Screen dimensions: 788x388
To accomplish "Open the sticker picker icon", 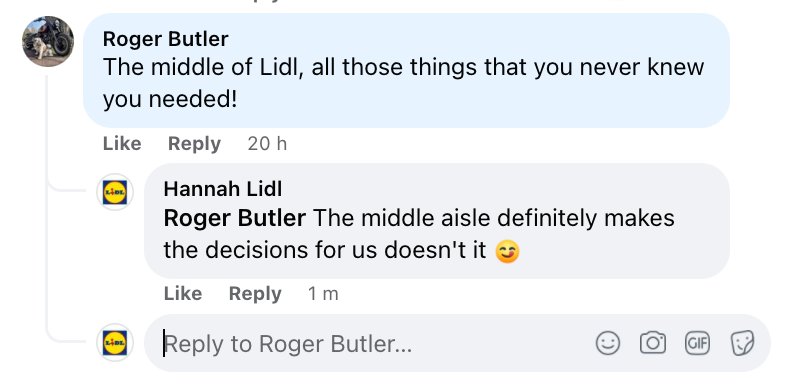I will (x=742, y=343).
